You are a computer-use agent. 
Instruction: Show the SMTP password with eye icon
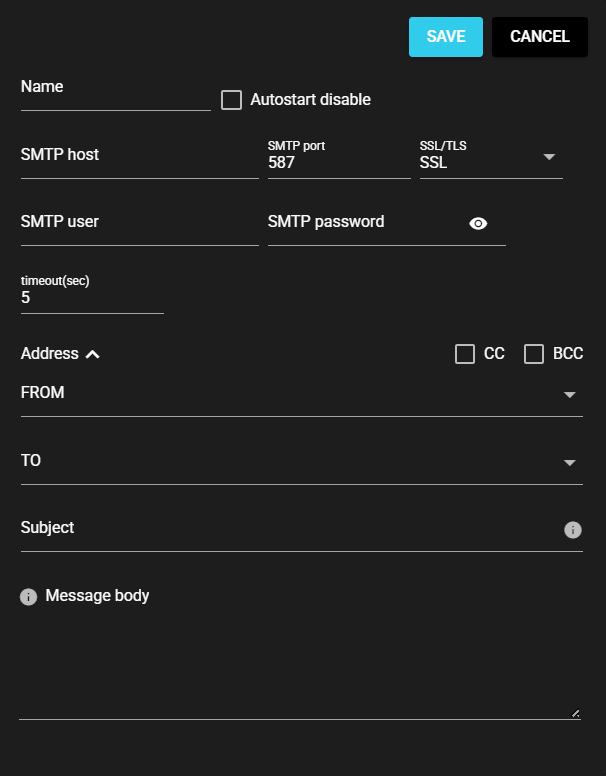click(x=478, y=224)
